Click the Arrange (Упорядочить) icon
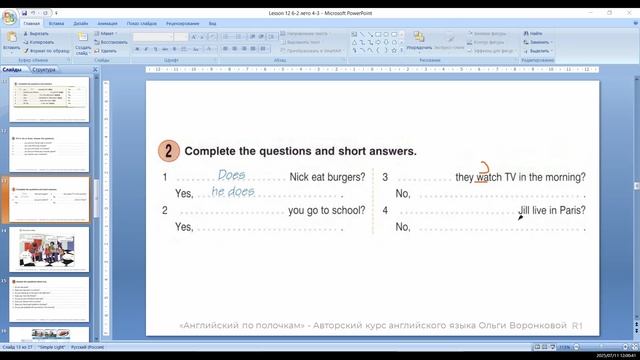 [x=419, y=38]
